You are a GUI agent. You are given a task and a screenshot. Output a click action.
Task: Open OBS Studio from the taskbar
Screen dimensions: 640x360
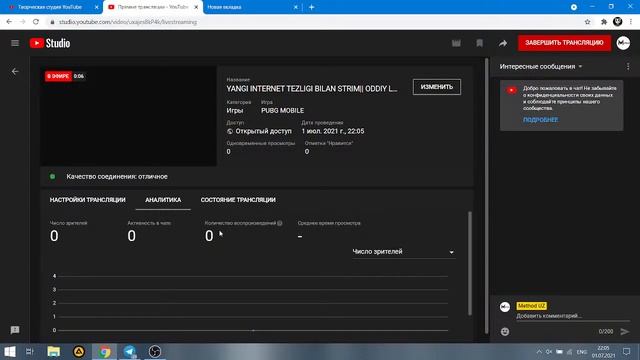pos(155,351)
